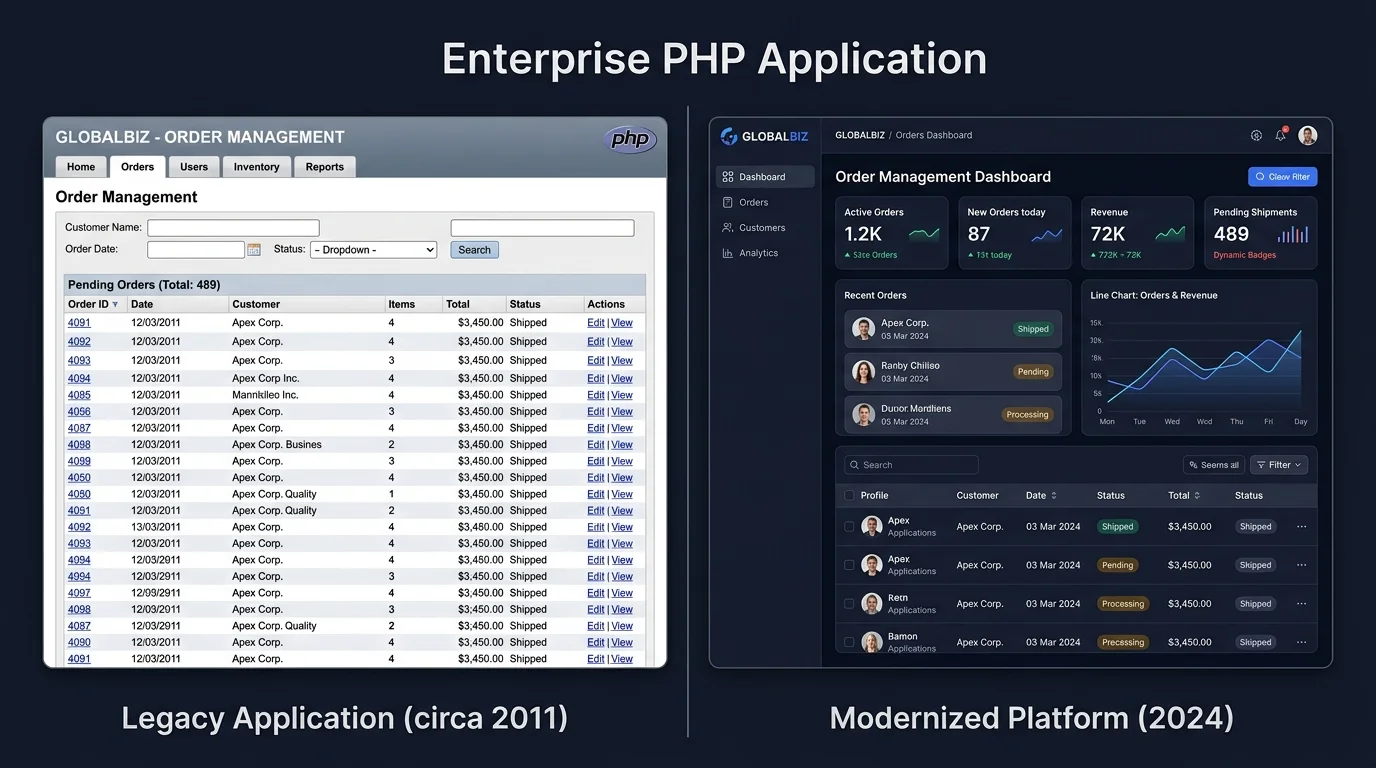The image size is (1376, 768).
Task: Click the modern dashboard Search field
Action: pos(911,465)
